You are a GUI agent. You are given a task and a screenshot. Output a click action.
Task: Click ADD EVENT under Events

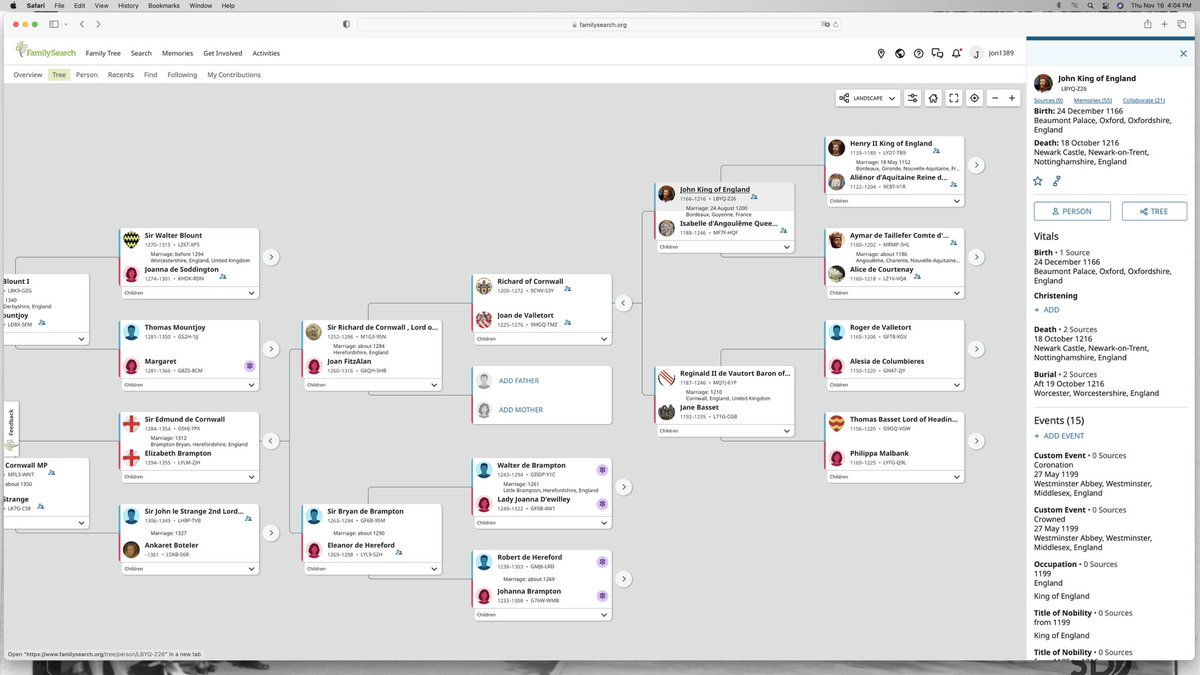coord(1059,436)
